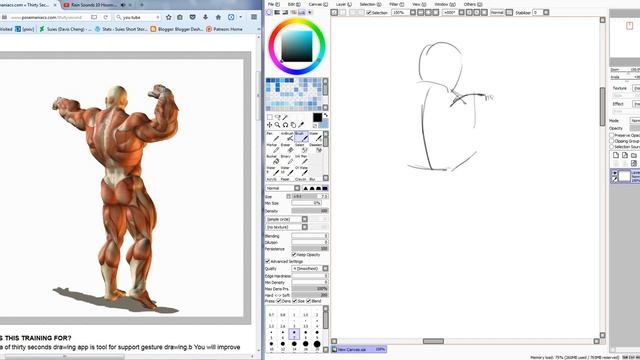
Task: Open the layer Texture dropdown
Action: 636,88
